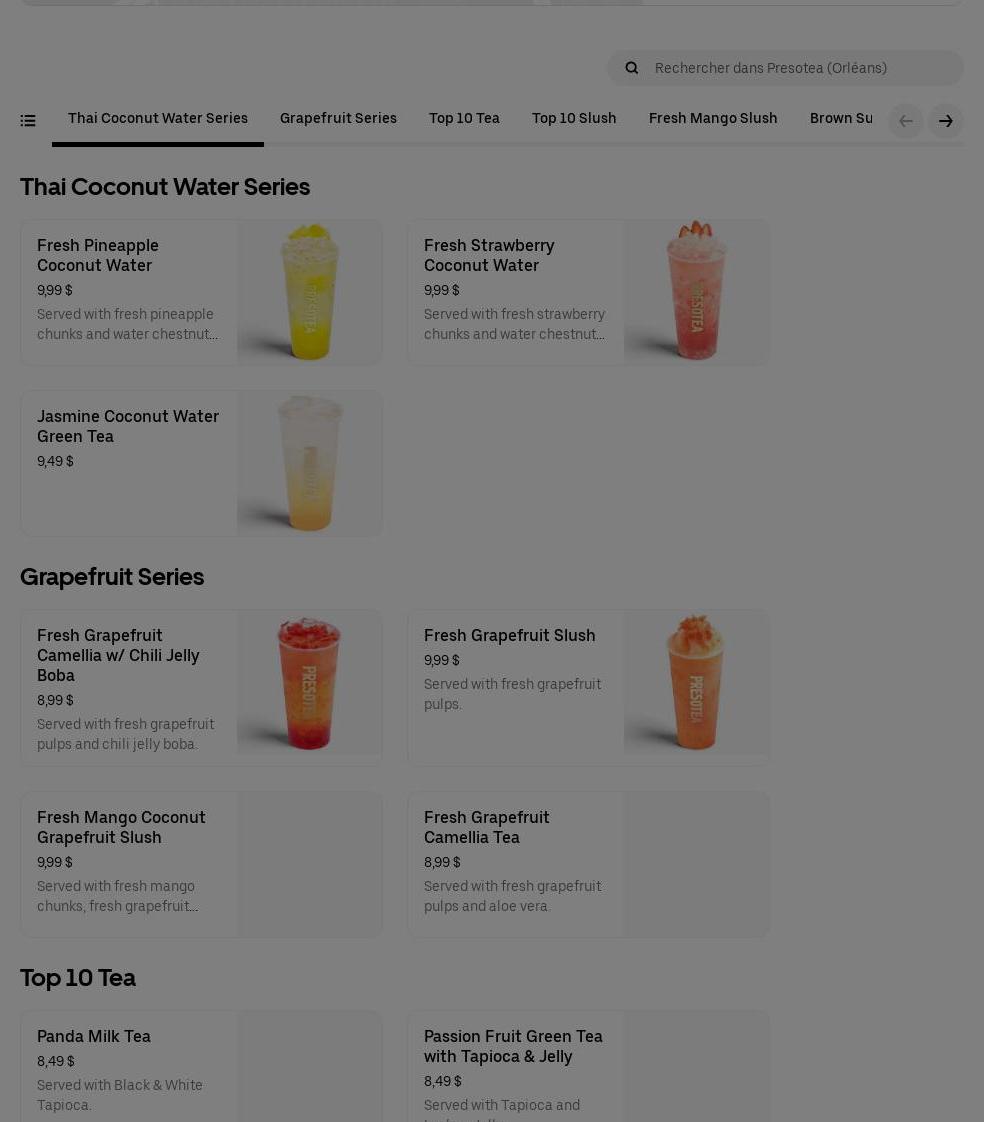
Task: Click the search magnifier icon
Action: 631,68
